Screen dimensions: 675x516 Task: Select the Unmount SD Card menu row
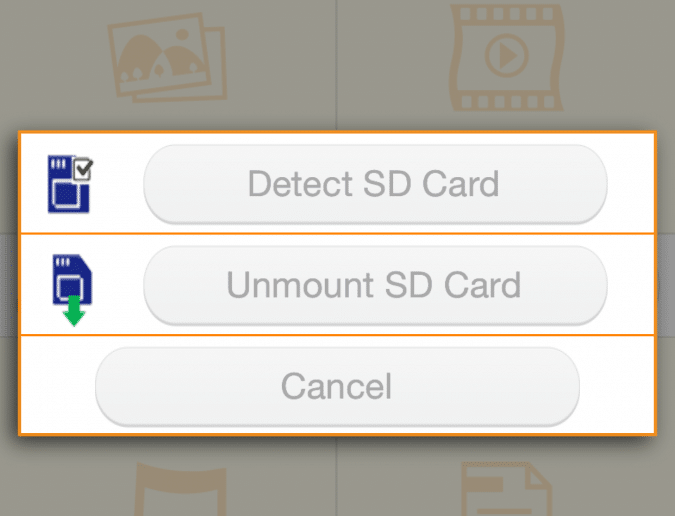click(x=337, y=284)
